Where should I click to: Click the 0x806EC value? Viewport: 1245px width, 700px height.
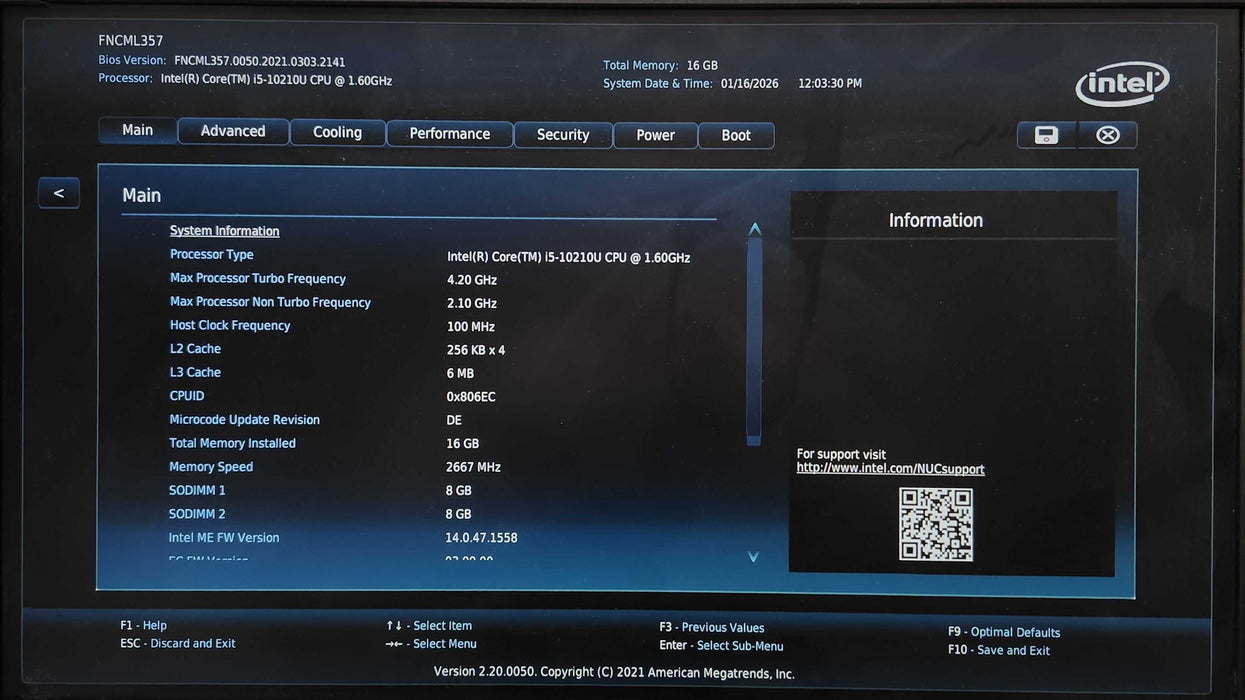click(471, 397)
